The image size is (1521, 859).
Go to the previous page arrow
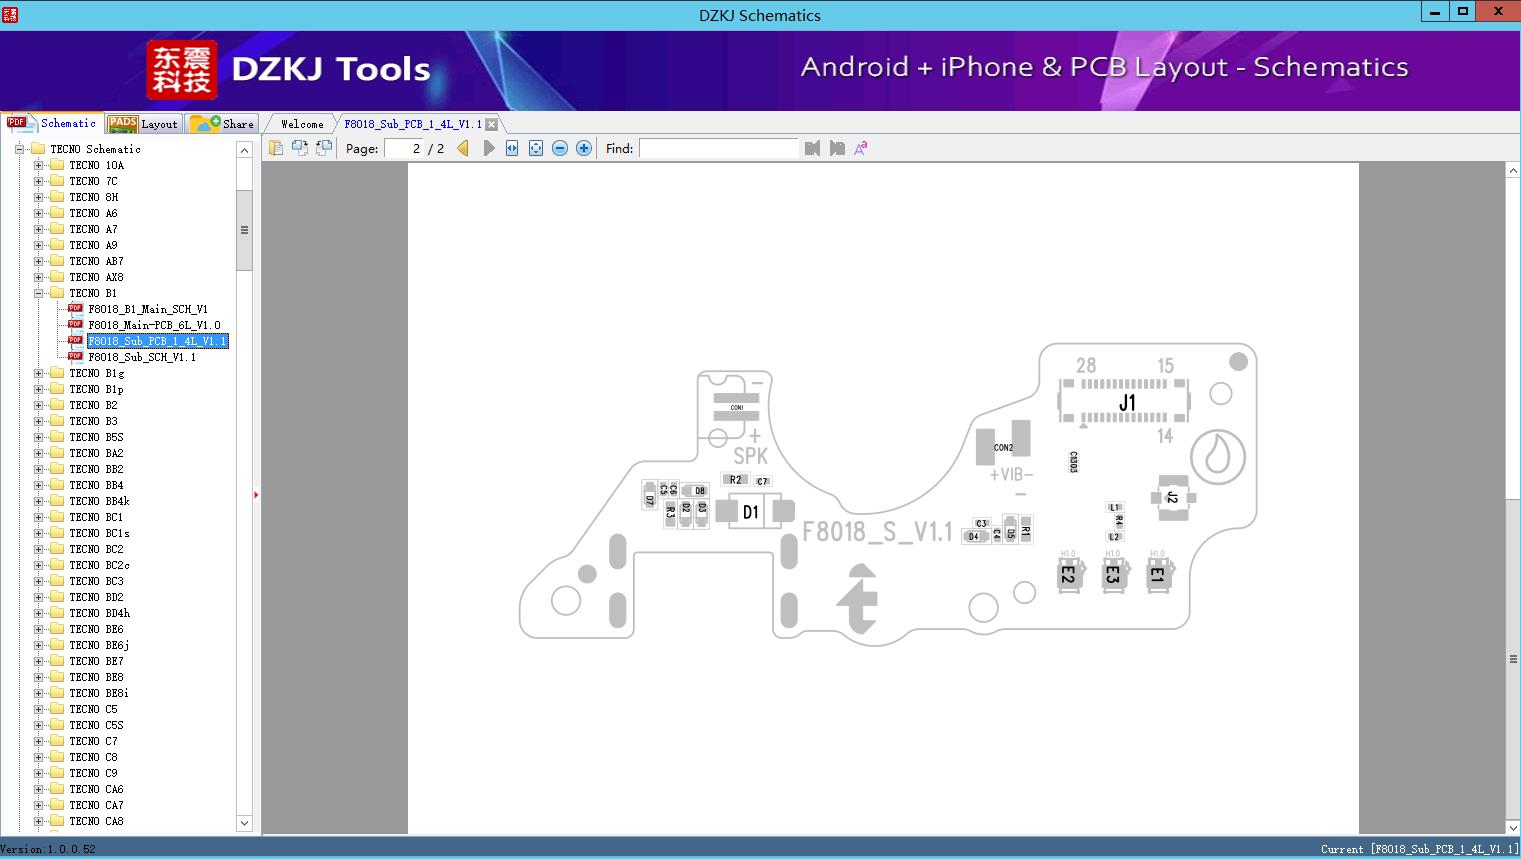pos(463,148)
